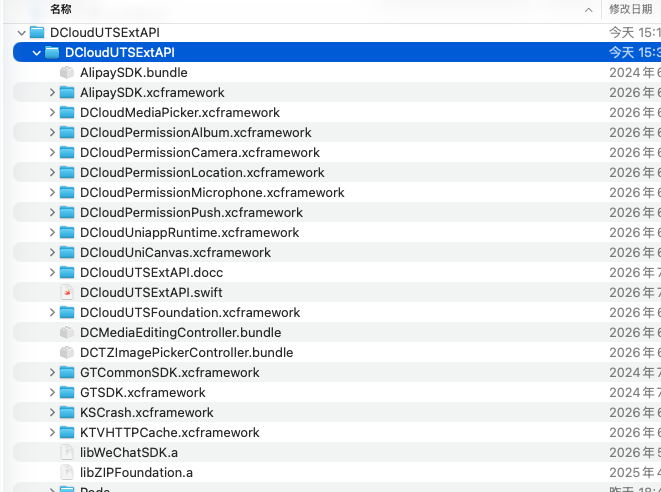661x492 pixels.
Task: Click the DCloudPermissionAlbum.xcframework folder icon
Action: pos(67,132)
